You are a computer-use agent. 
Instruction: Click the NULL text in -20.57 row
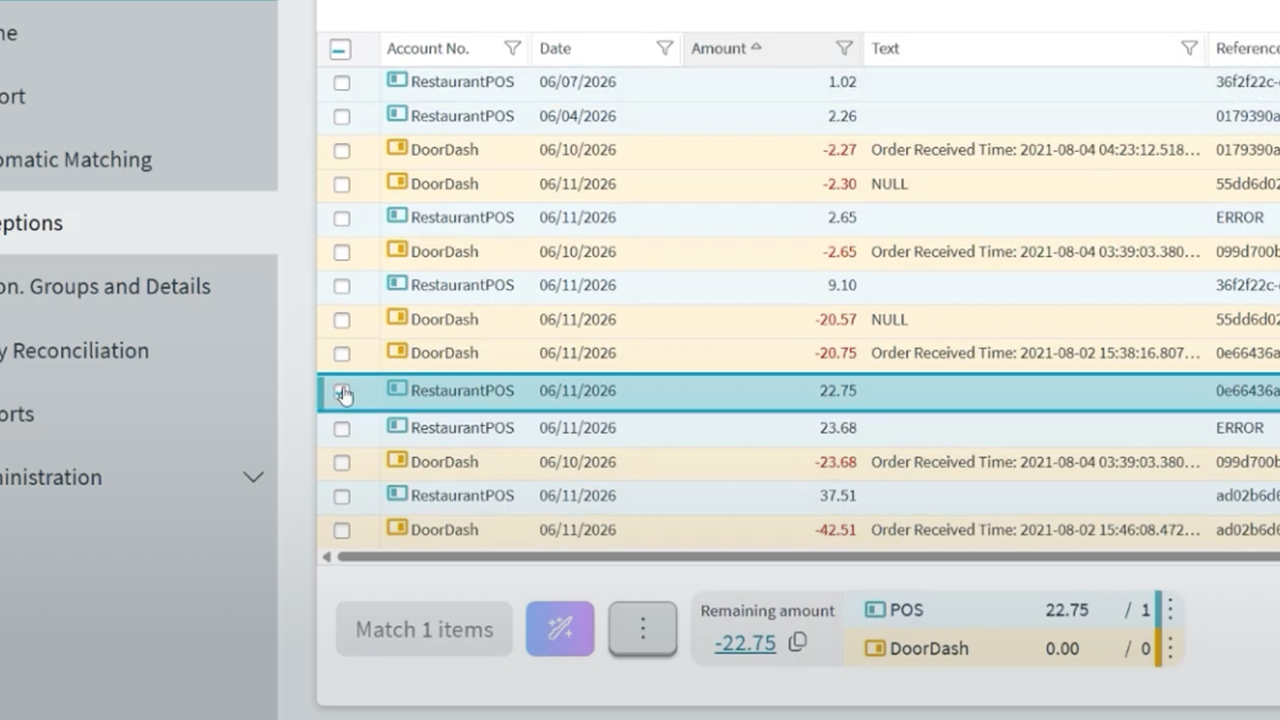(x=889, y=320)
